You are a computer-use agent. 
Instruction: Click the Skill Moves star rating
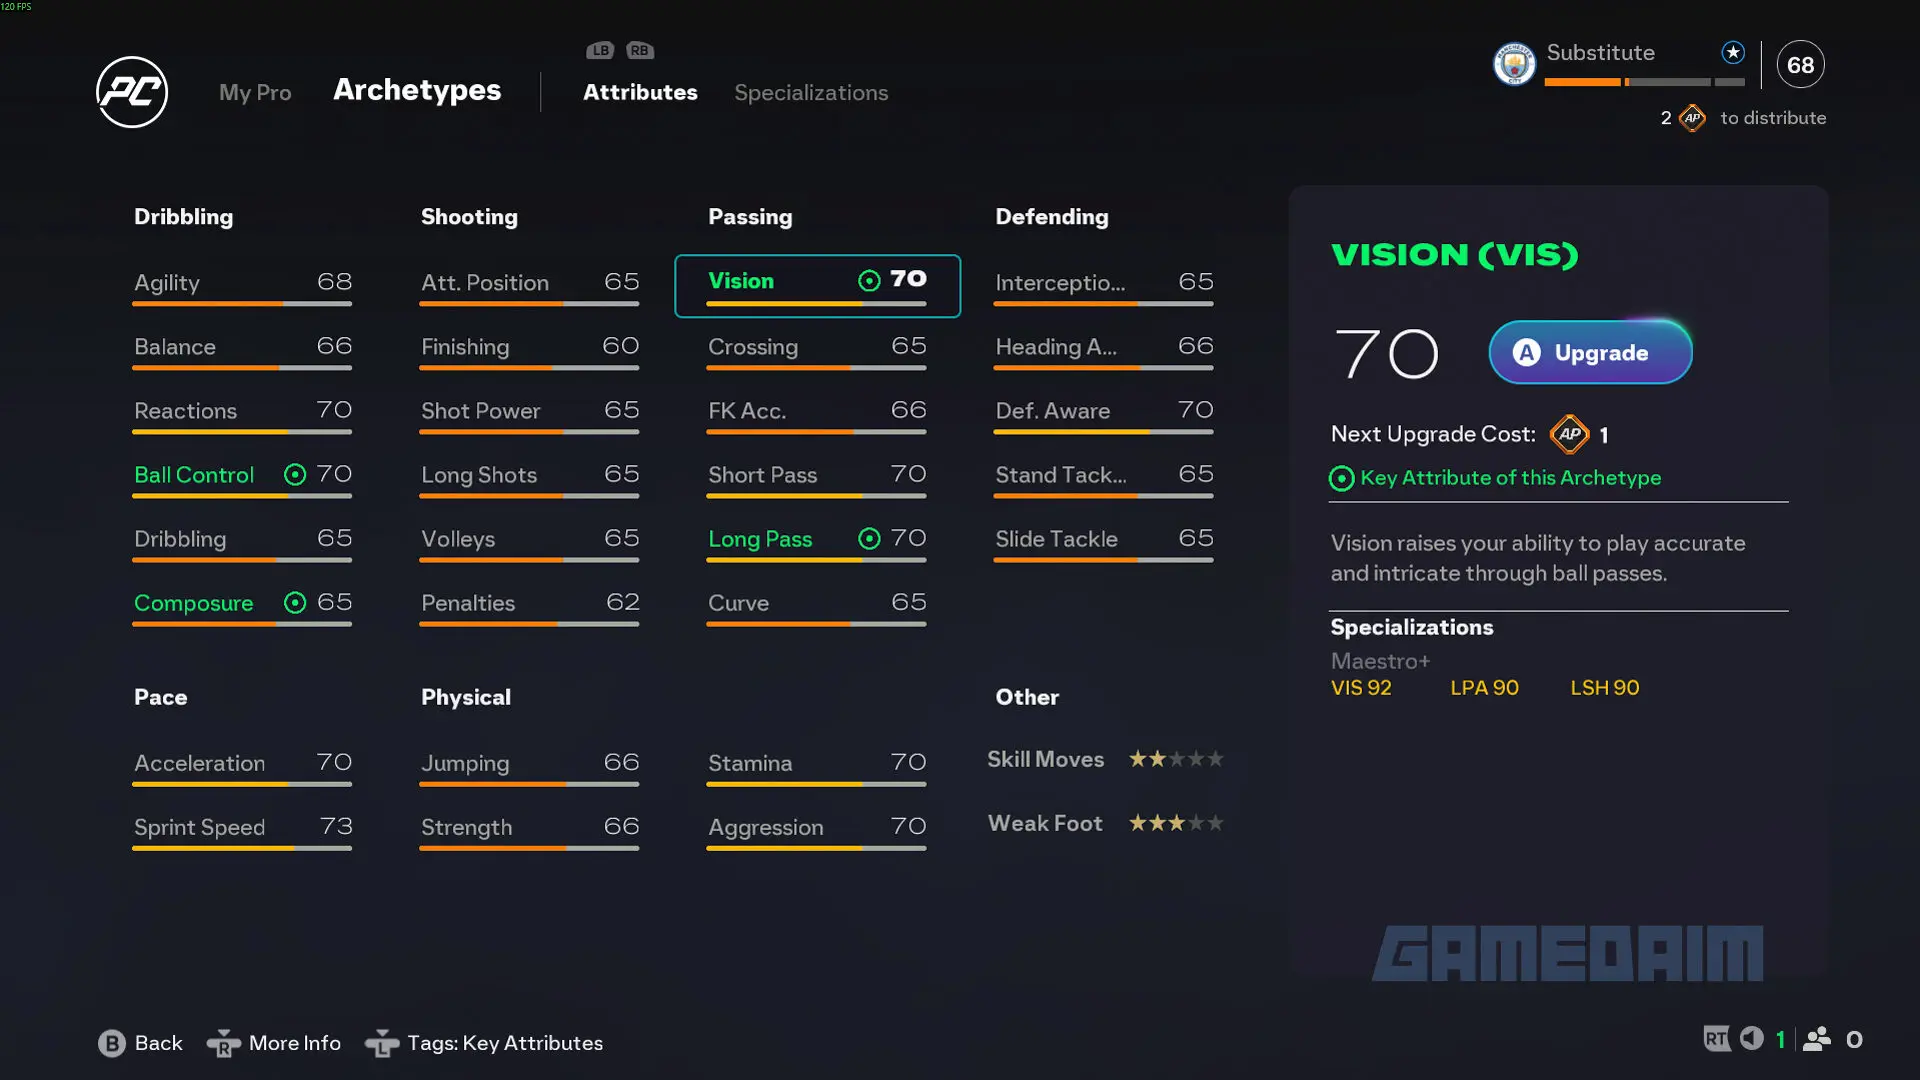(x=1176, y=759)
